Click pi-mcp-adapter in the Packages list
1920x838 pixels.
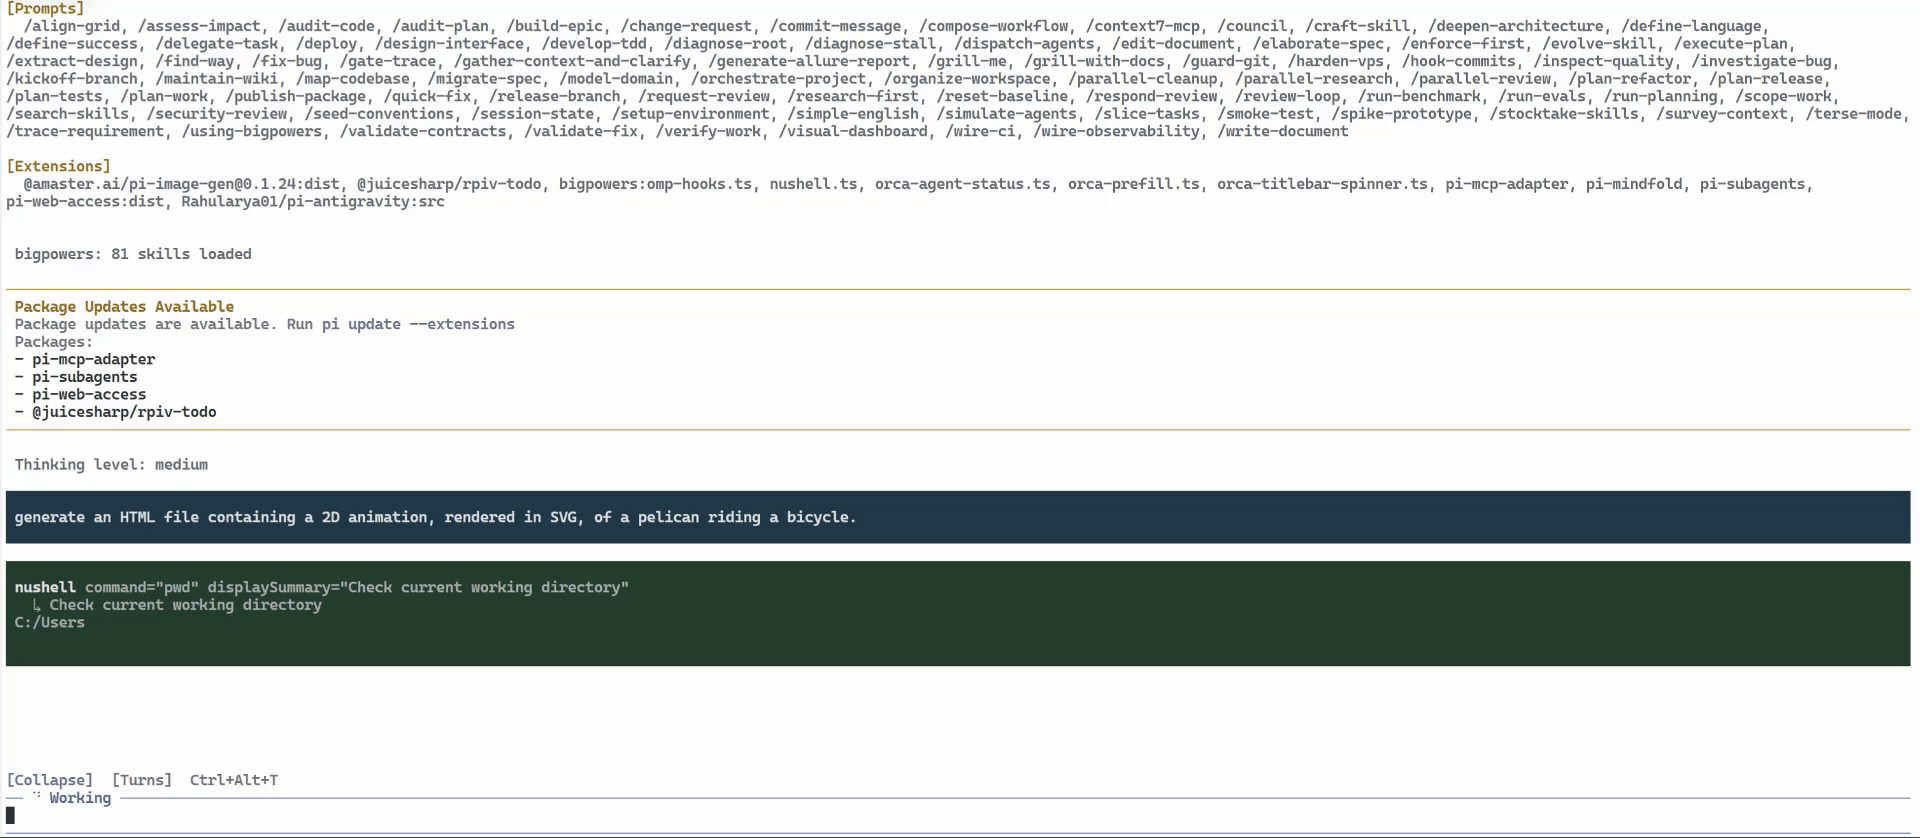point(93,359)
